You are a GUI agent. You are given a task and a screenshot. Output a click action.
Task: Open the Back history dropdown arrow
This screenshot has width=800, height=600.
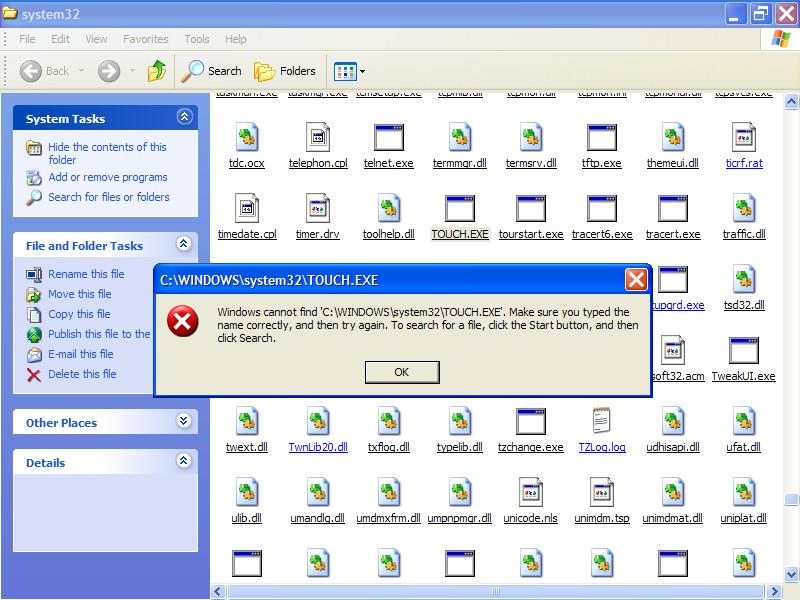click(x=82, y=71)
